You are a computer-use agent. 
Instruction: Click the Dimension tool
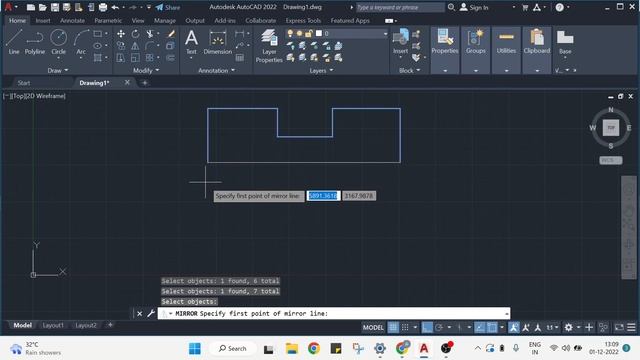[x=218, y=42]
